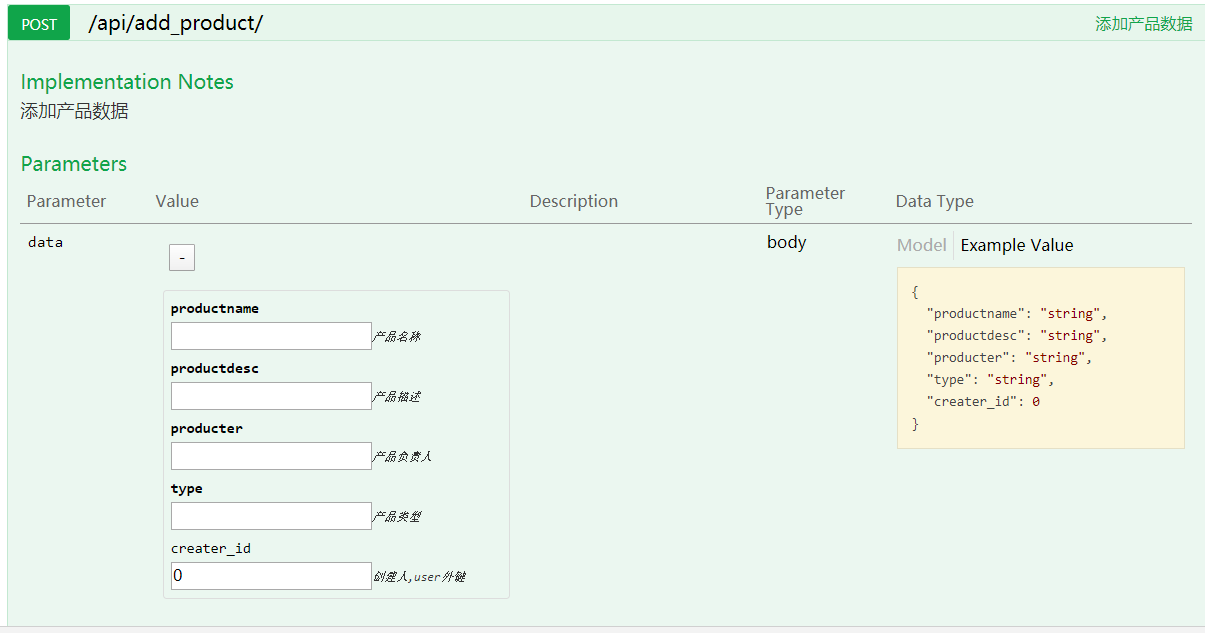The image size is (1205, 633).
Task: Click the Implementation Notes heading
Action: tap(127, 82)
